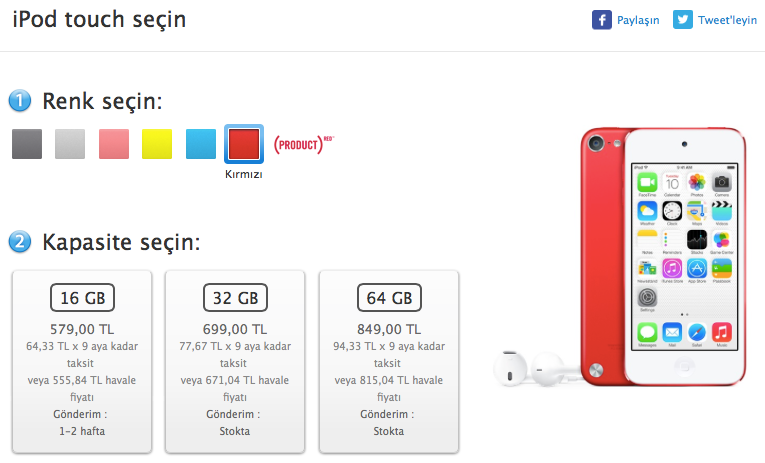Select the red Kırmızı color swatch
This screenshot has height=463, width=765.
(x=244, y=144)
